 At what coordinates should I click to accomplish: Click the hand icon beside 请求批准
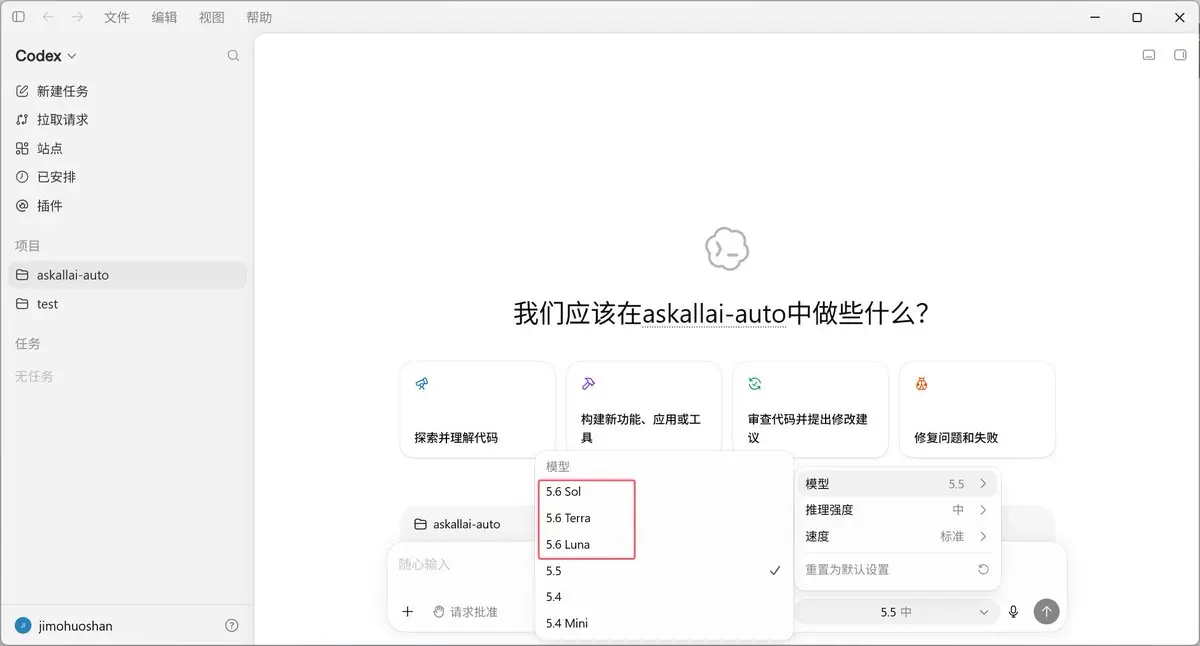coord(438,612)
